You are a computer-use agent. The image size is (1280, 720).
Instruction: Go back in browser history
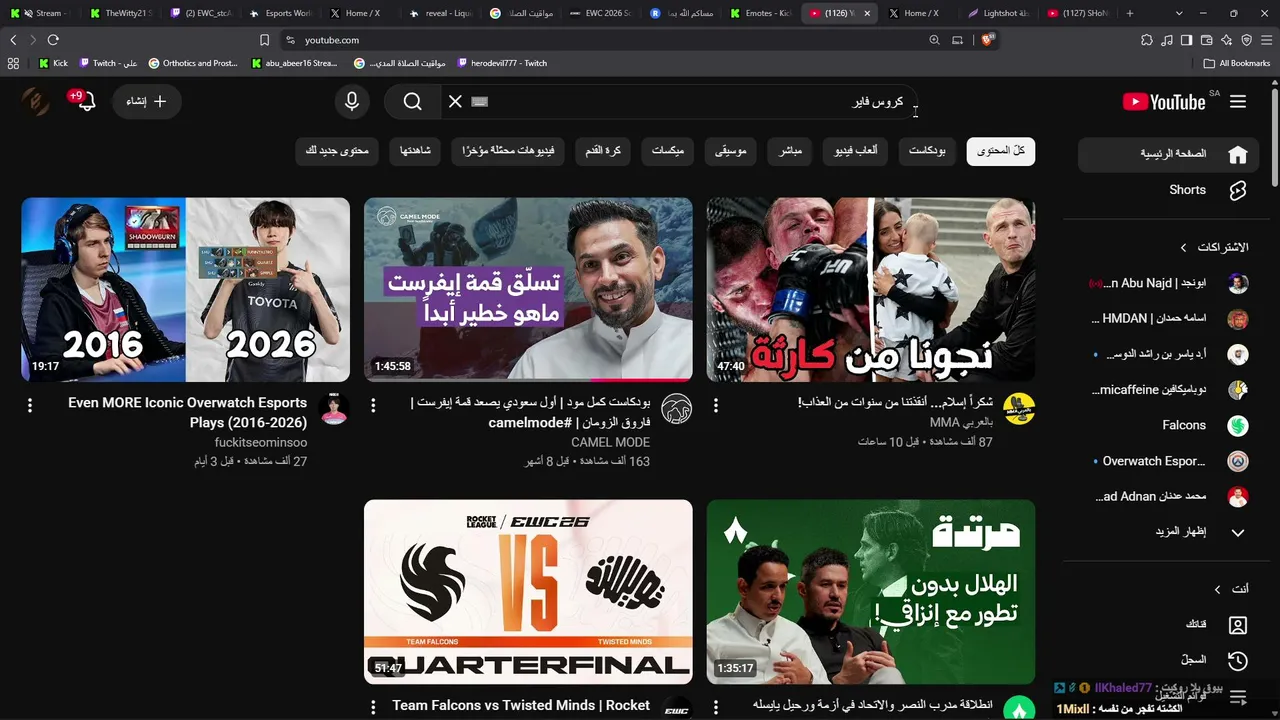point(13,40)
